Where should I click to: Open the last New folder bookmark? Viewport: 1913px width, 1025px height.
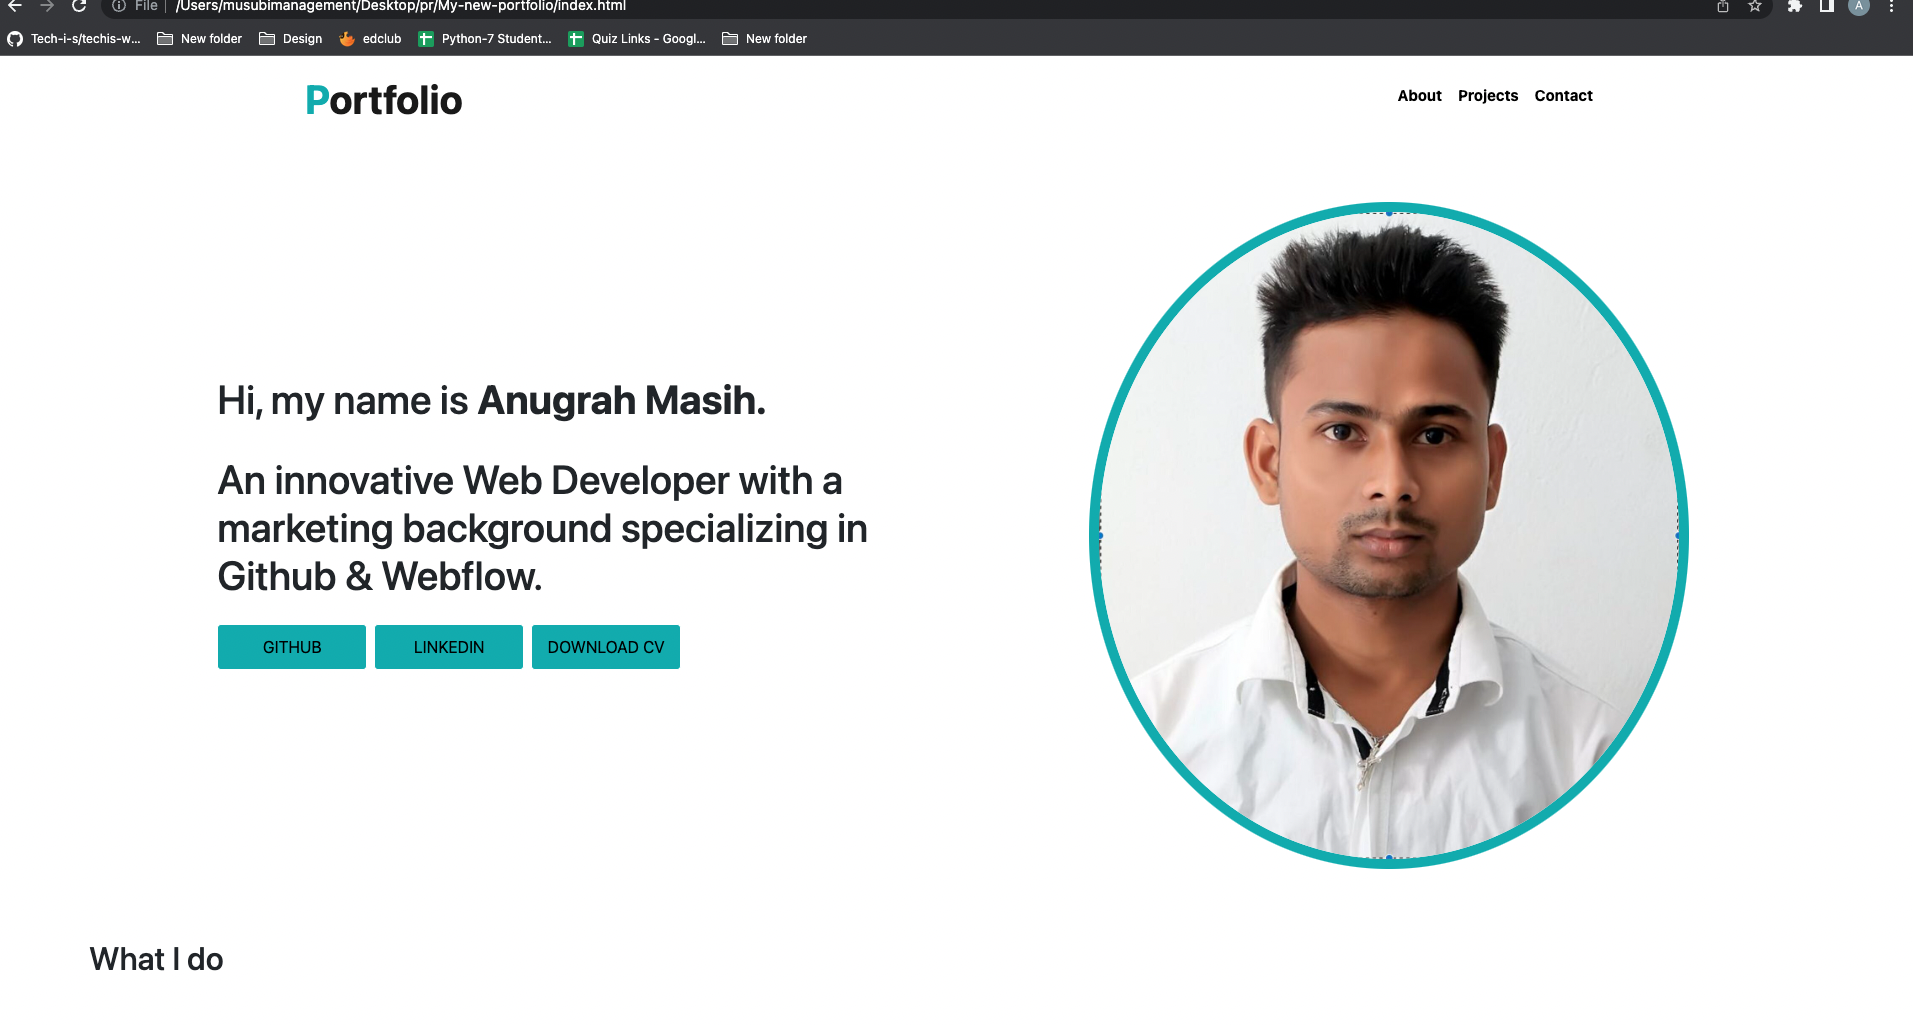(x=765, y=39)
